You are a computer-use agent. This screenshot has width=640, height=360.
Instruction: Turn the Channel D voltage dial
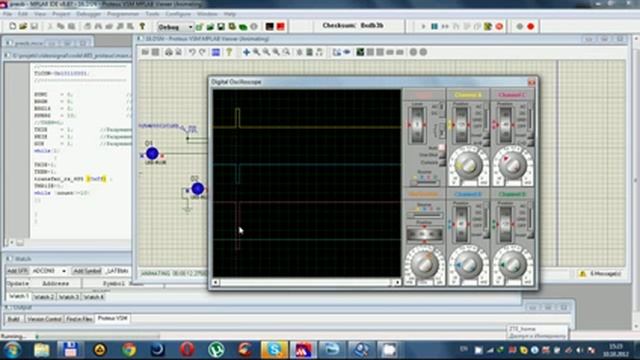[513, 264]
